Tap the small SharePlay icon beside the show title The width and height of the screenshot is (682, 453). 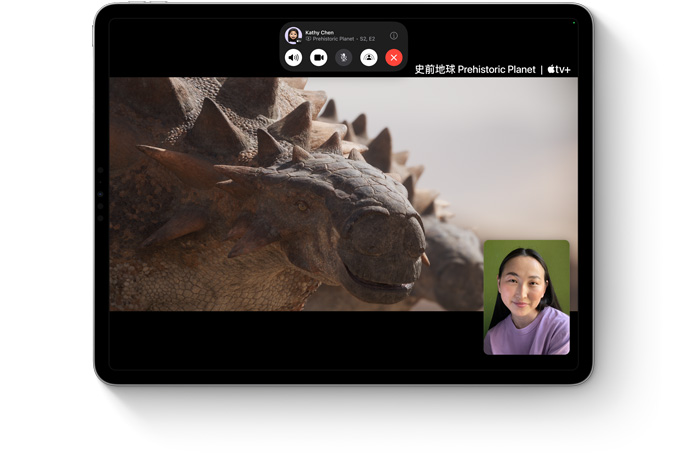pos(308,39)
